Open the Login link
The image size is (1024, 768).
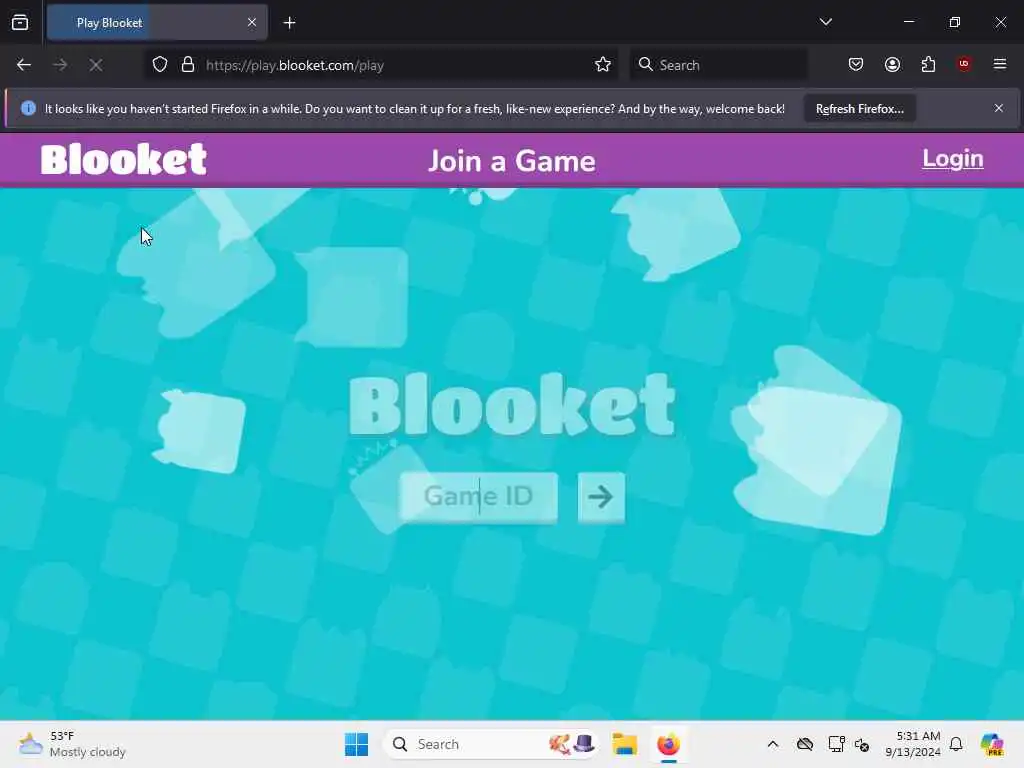coord(953,159)
